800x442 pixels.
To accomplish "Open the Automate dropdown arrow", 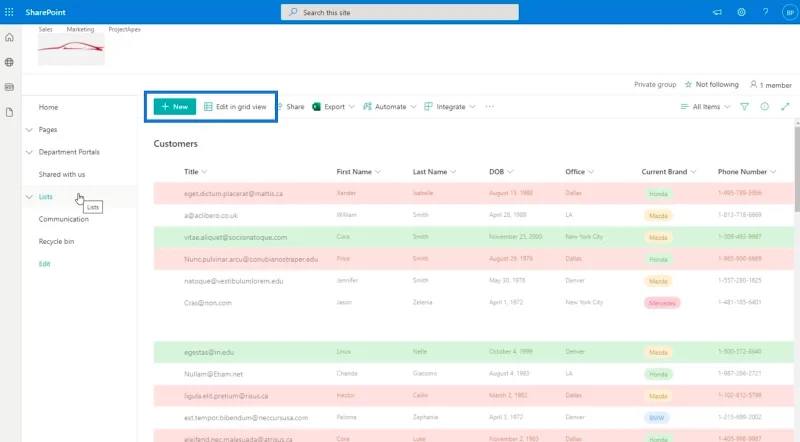I will (x=413, y=107).
